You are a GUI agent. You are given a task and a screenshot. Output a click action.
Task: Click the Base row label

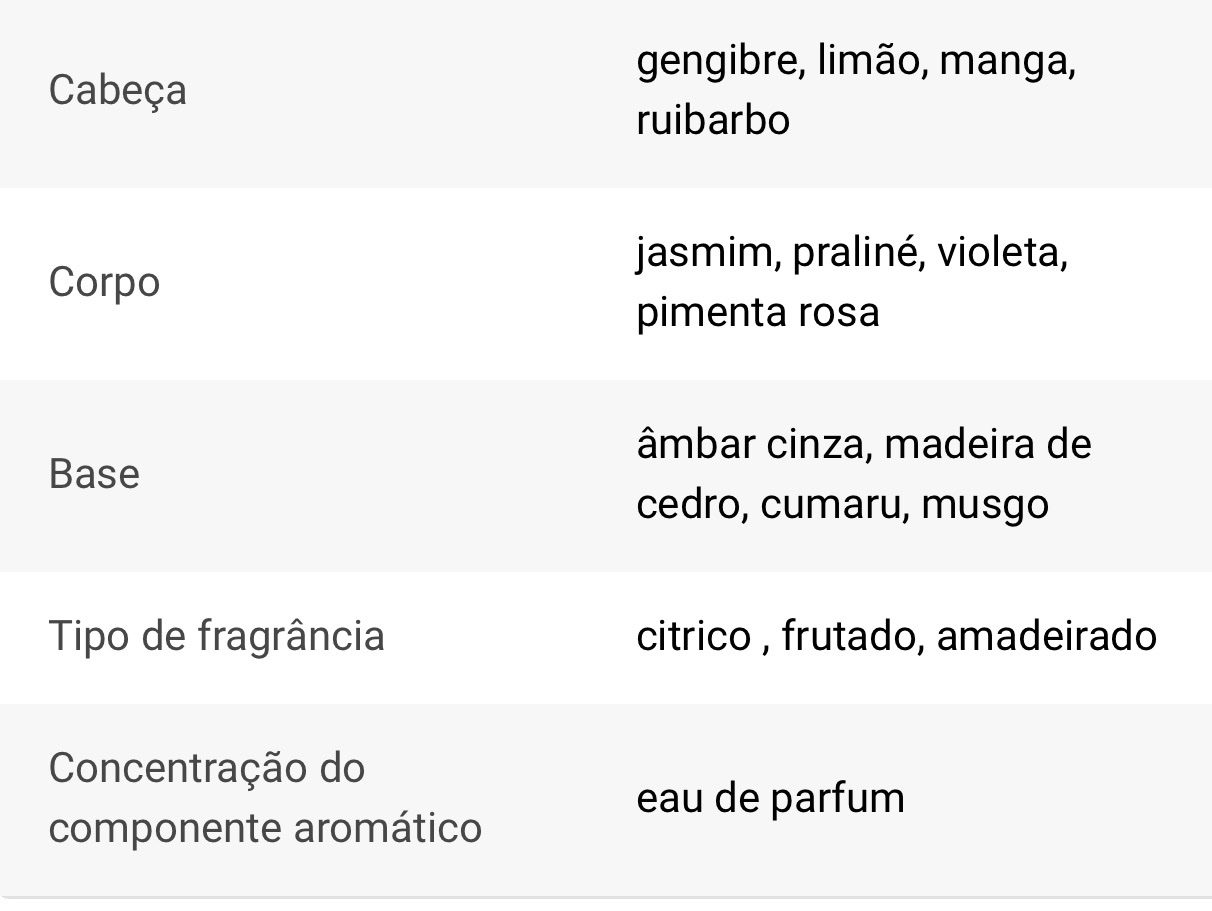[94, 475]
